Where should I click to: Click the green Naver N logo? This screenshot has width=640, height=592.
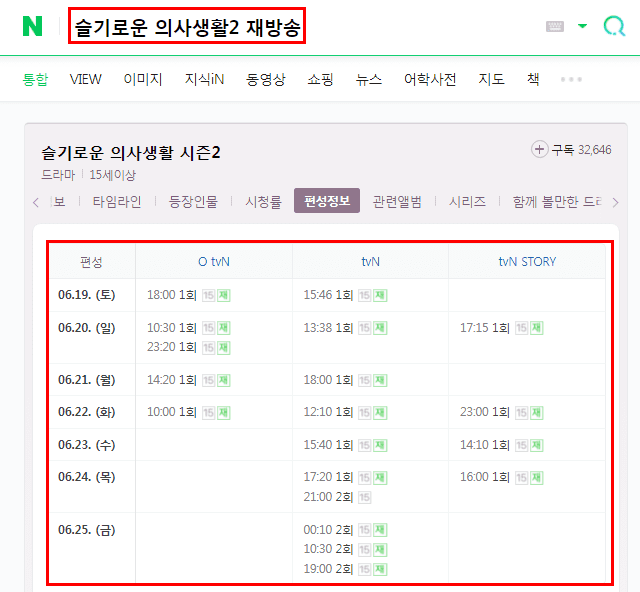pyautogui.click(x=32, y=26)
